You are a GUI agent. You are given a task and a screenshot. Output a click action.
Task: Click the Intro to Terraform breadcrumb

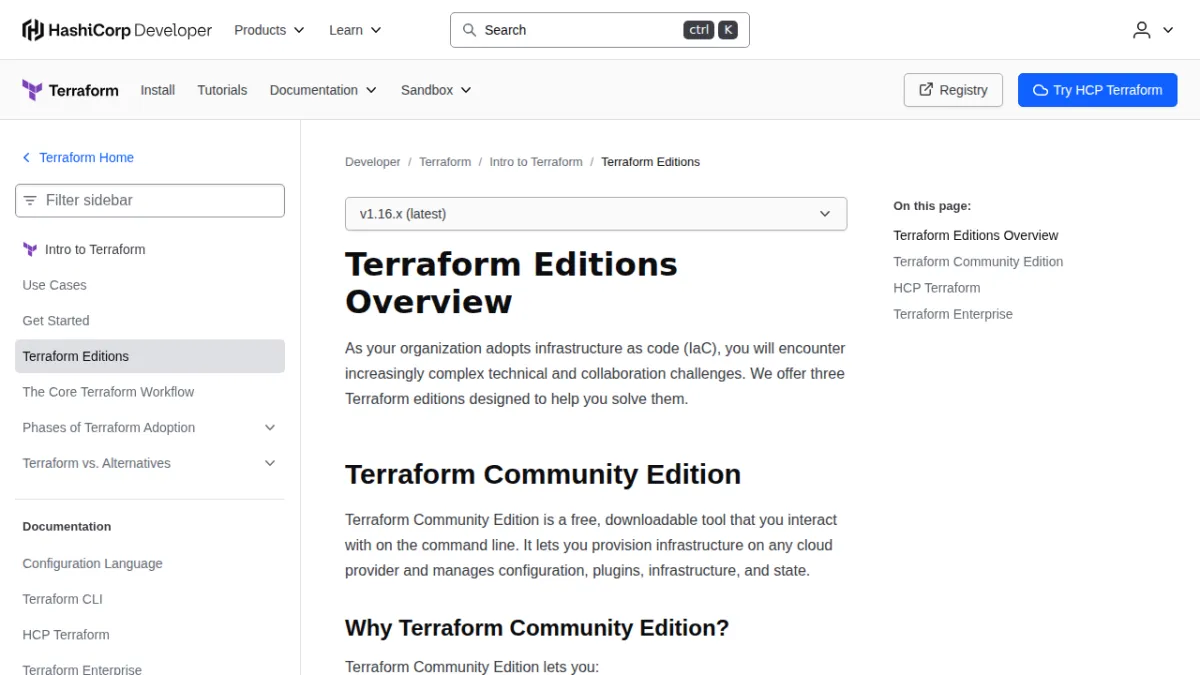click(x=536, y=162)
